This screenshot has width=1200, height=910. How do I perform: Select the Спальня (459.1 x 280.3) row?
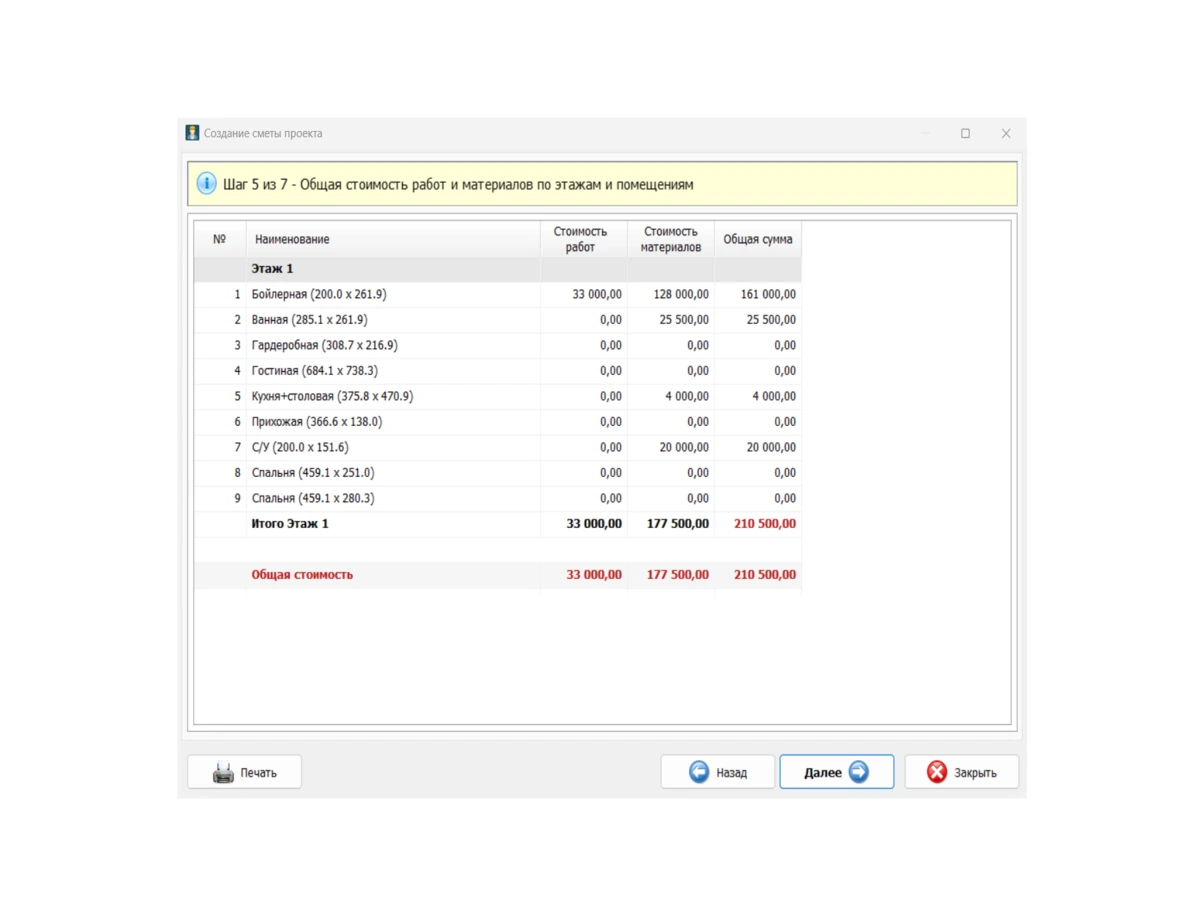[x=497, y=498]
